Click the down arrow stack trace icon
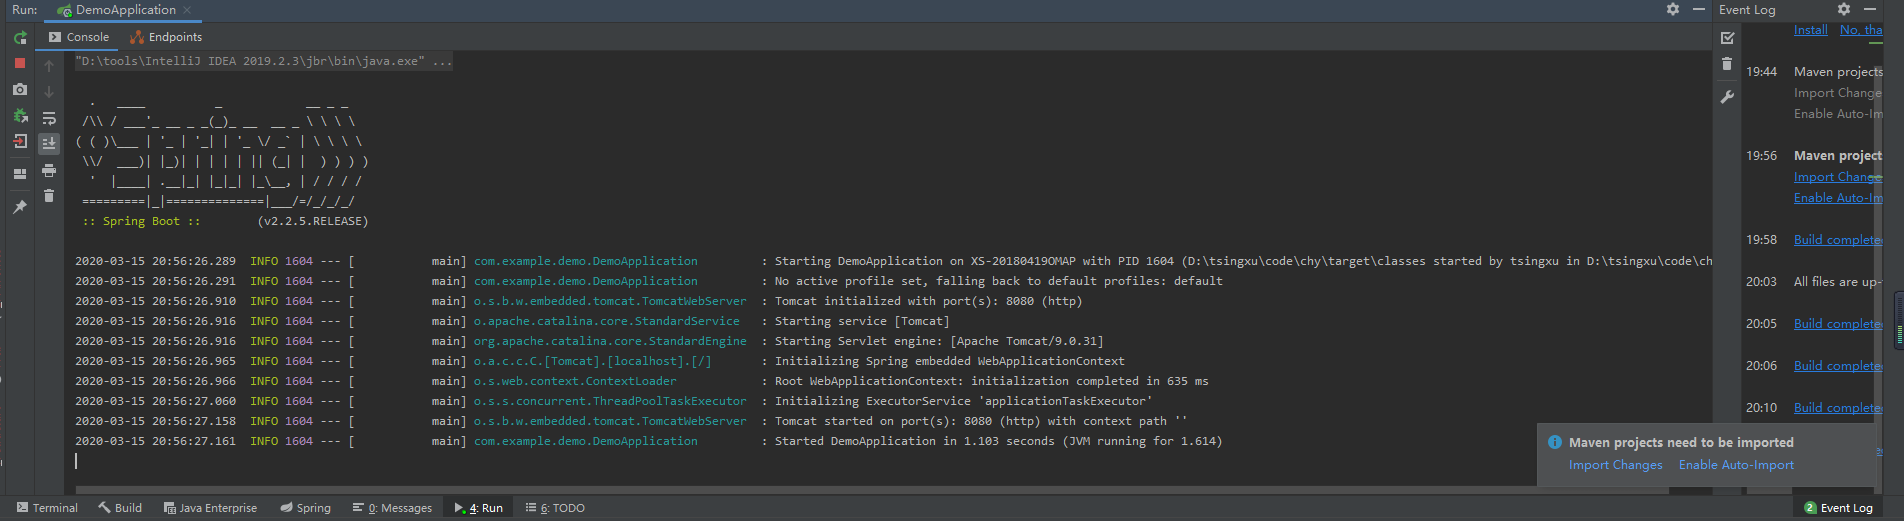Image resolution: width=1904 pixels, height=521 pixels. [48, 91]
